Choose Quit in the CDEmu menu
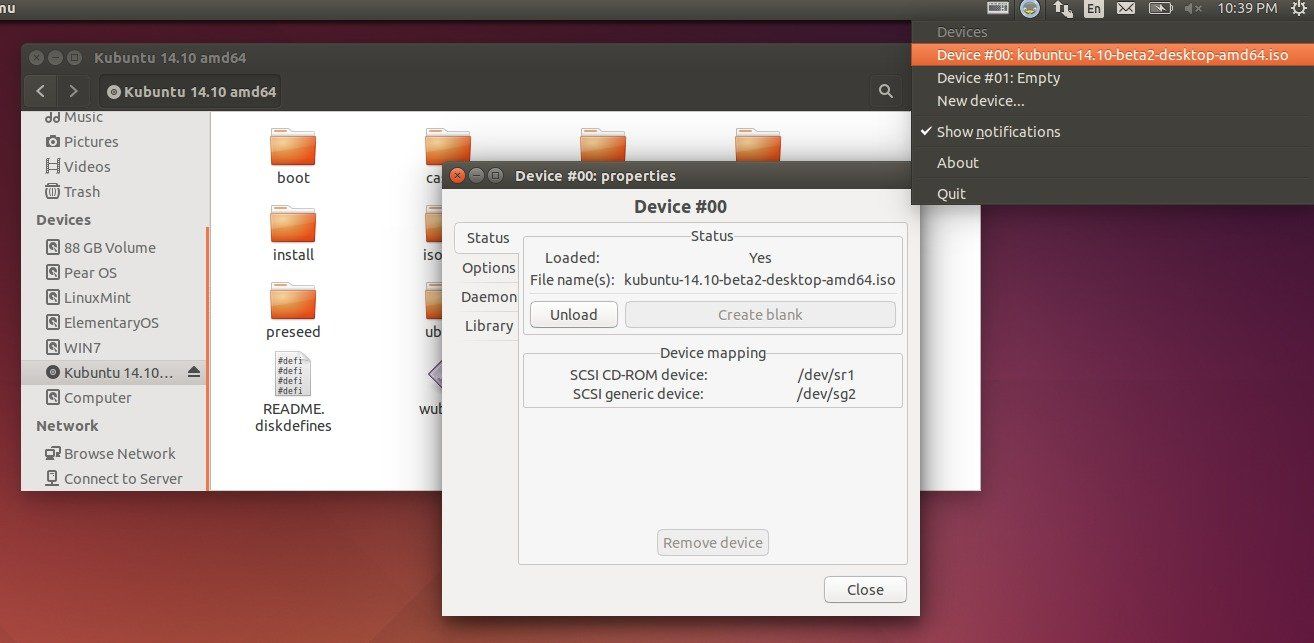The height and width of the screenshot is (643, 1314). [1110, 194]
